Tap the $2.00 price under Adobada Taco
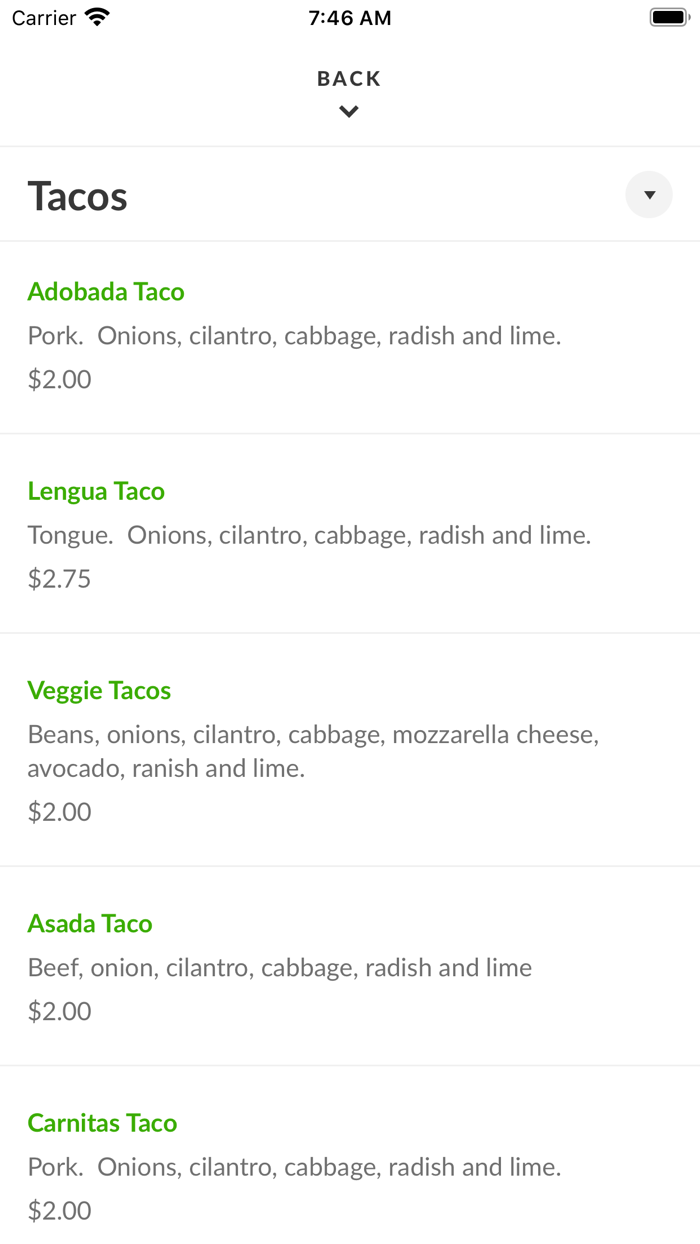700x1244 pixels. (x=59, y=379)
